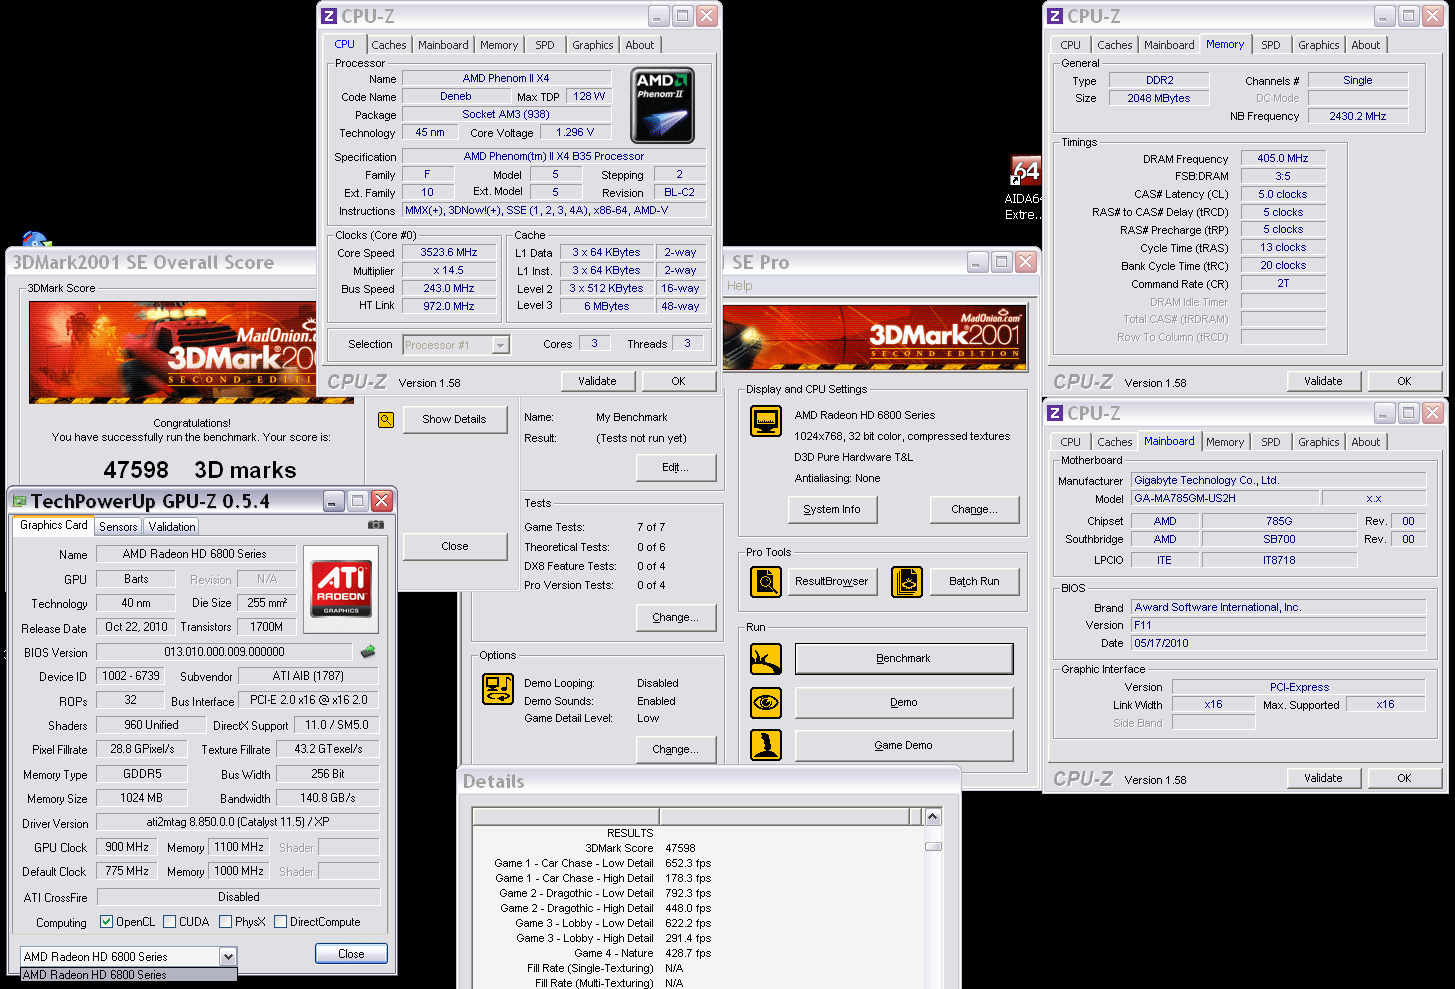Image resolution: width=1455 pixels, height=989 pixels.
Task: Click the GPU-Z title bar icon
Action: tap(19, 501)
